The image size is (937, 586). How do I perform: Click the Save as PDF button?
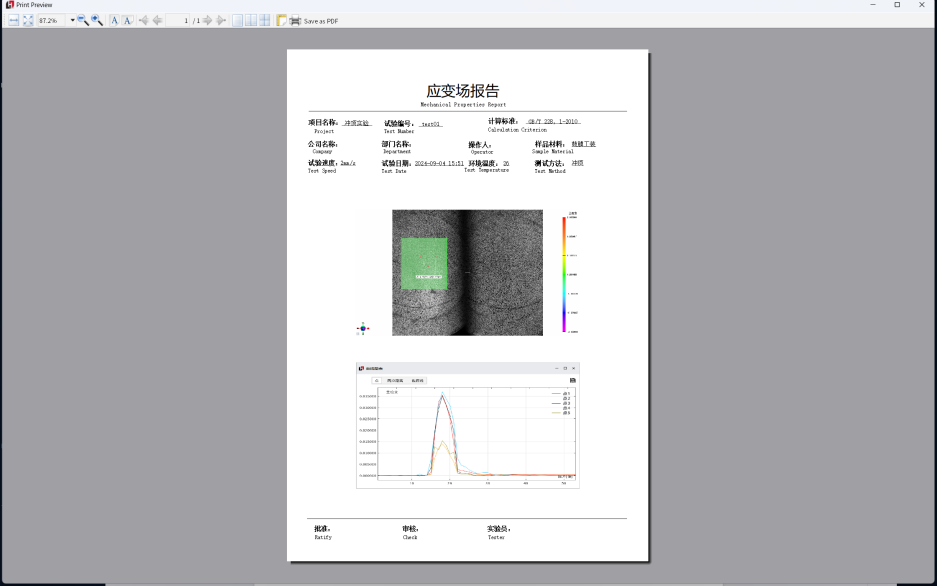[321, 20]
